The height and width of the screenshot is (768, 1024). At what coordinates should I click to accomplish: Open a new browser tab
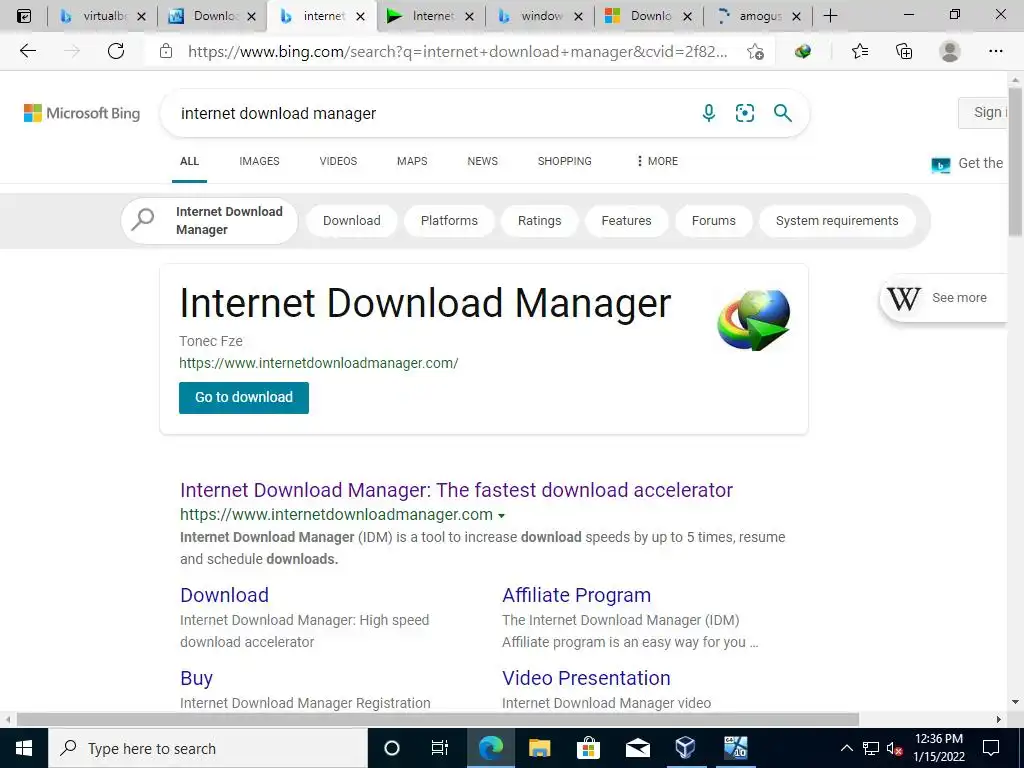830,16
